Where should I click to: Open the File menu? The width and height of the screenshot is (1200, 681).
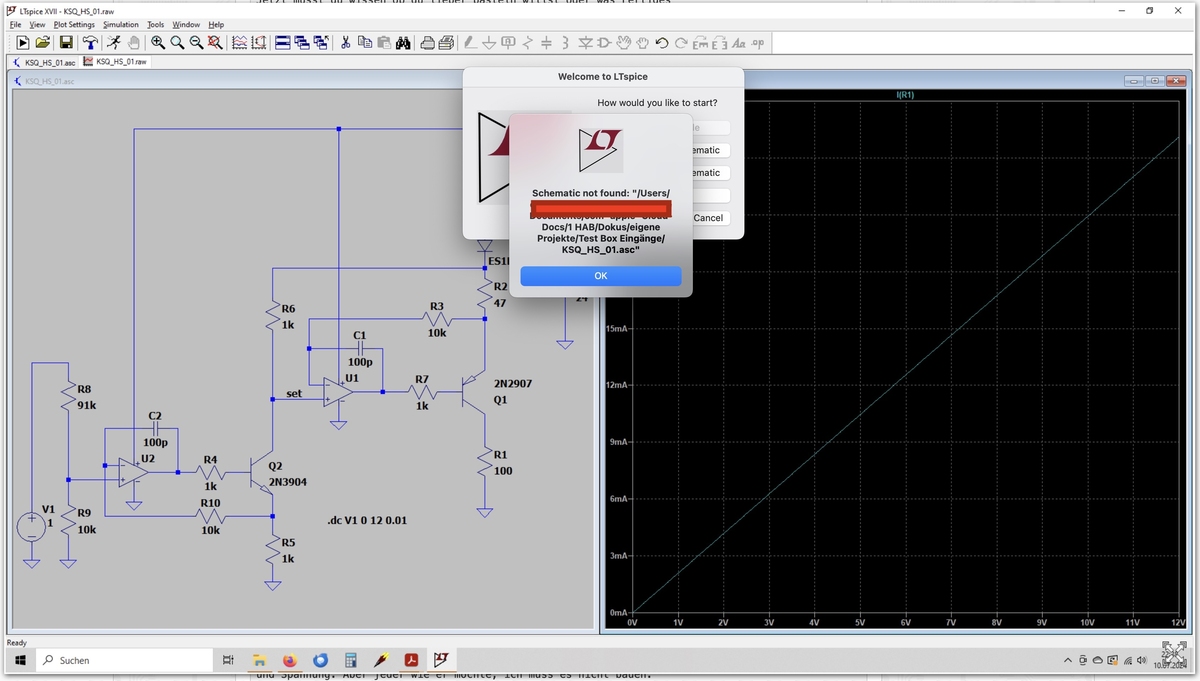[x=15, y=24]
